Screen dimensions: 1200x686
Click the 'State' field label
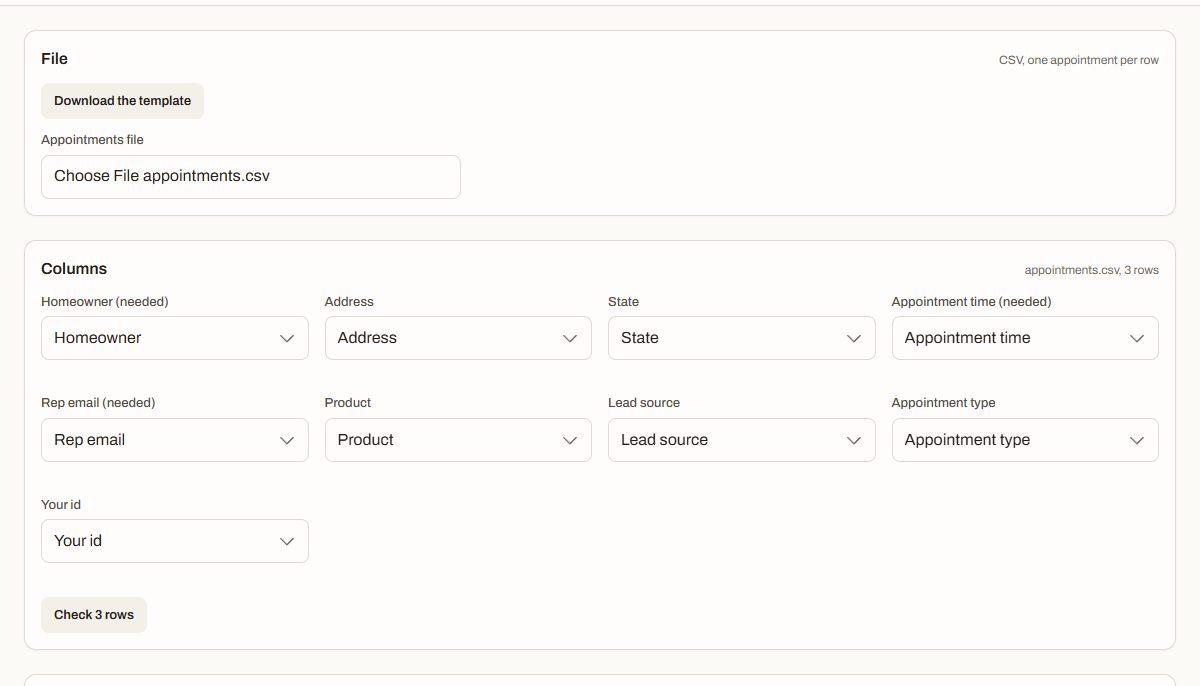[x=623, y=302]
